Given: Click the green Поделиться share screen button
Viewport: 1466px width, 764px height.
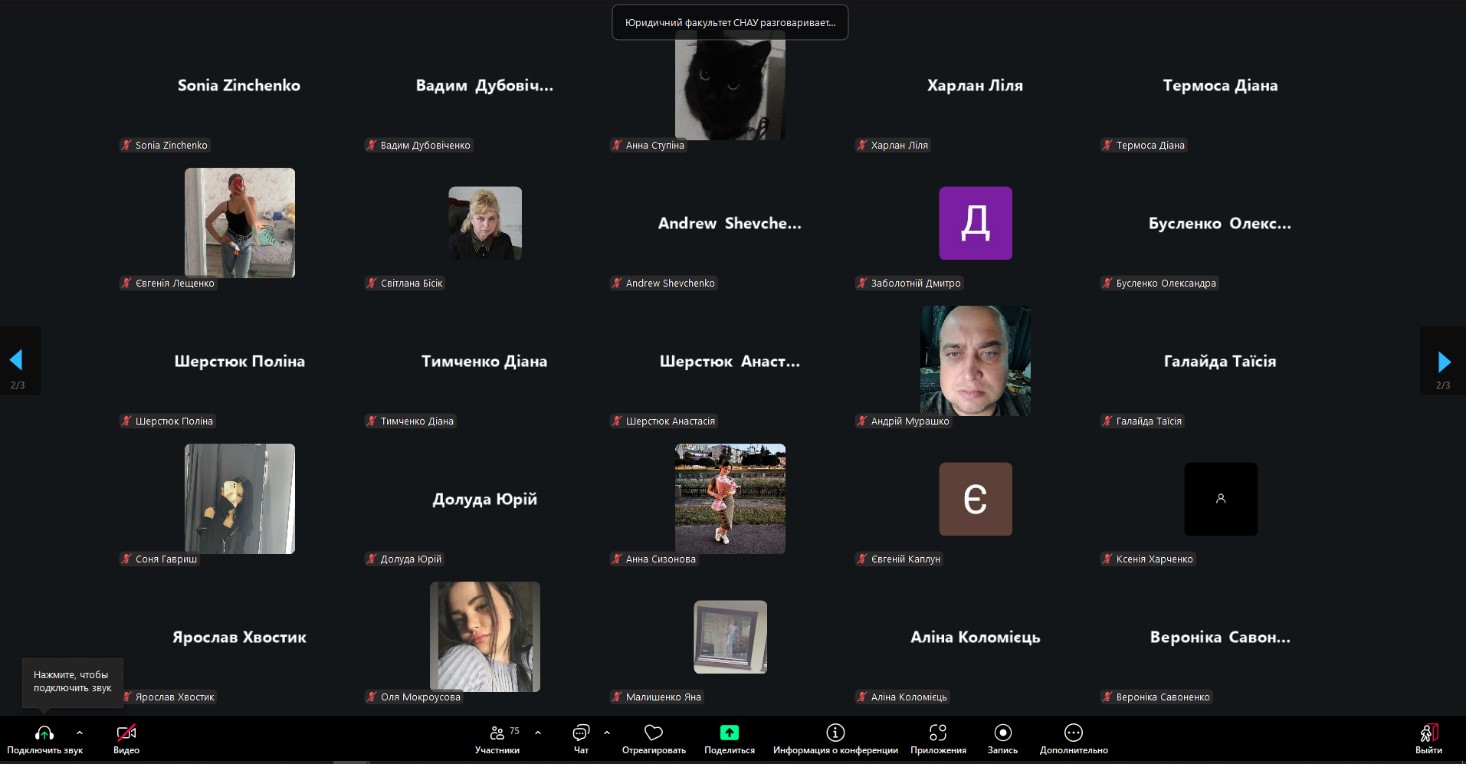Looking at the screenshot, I should point(729,733).
